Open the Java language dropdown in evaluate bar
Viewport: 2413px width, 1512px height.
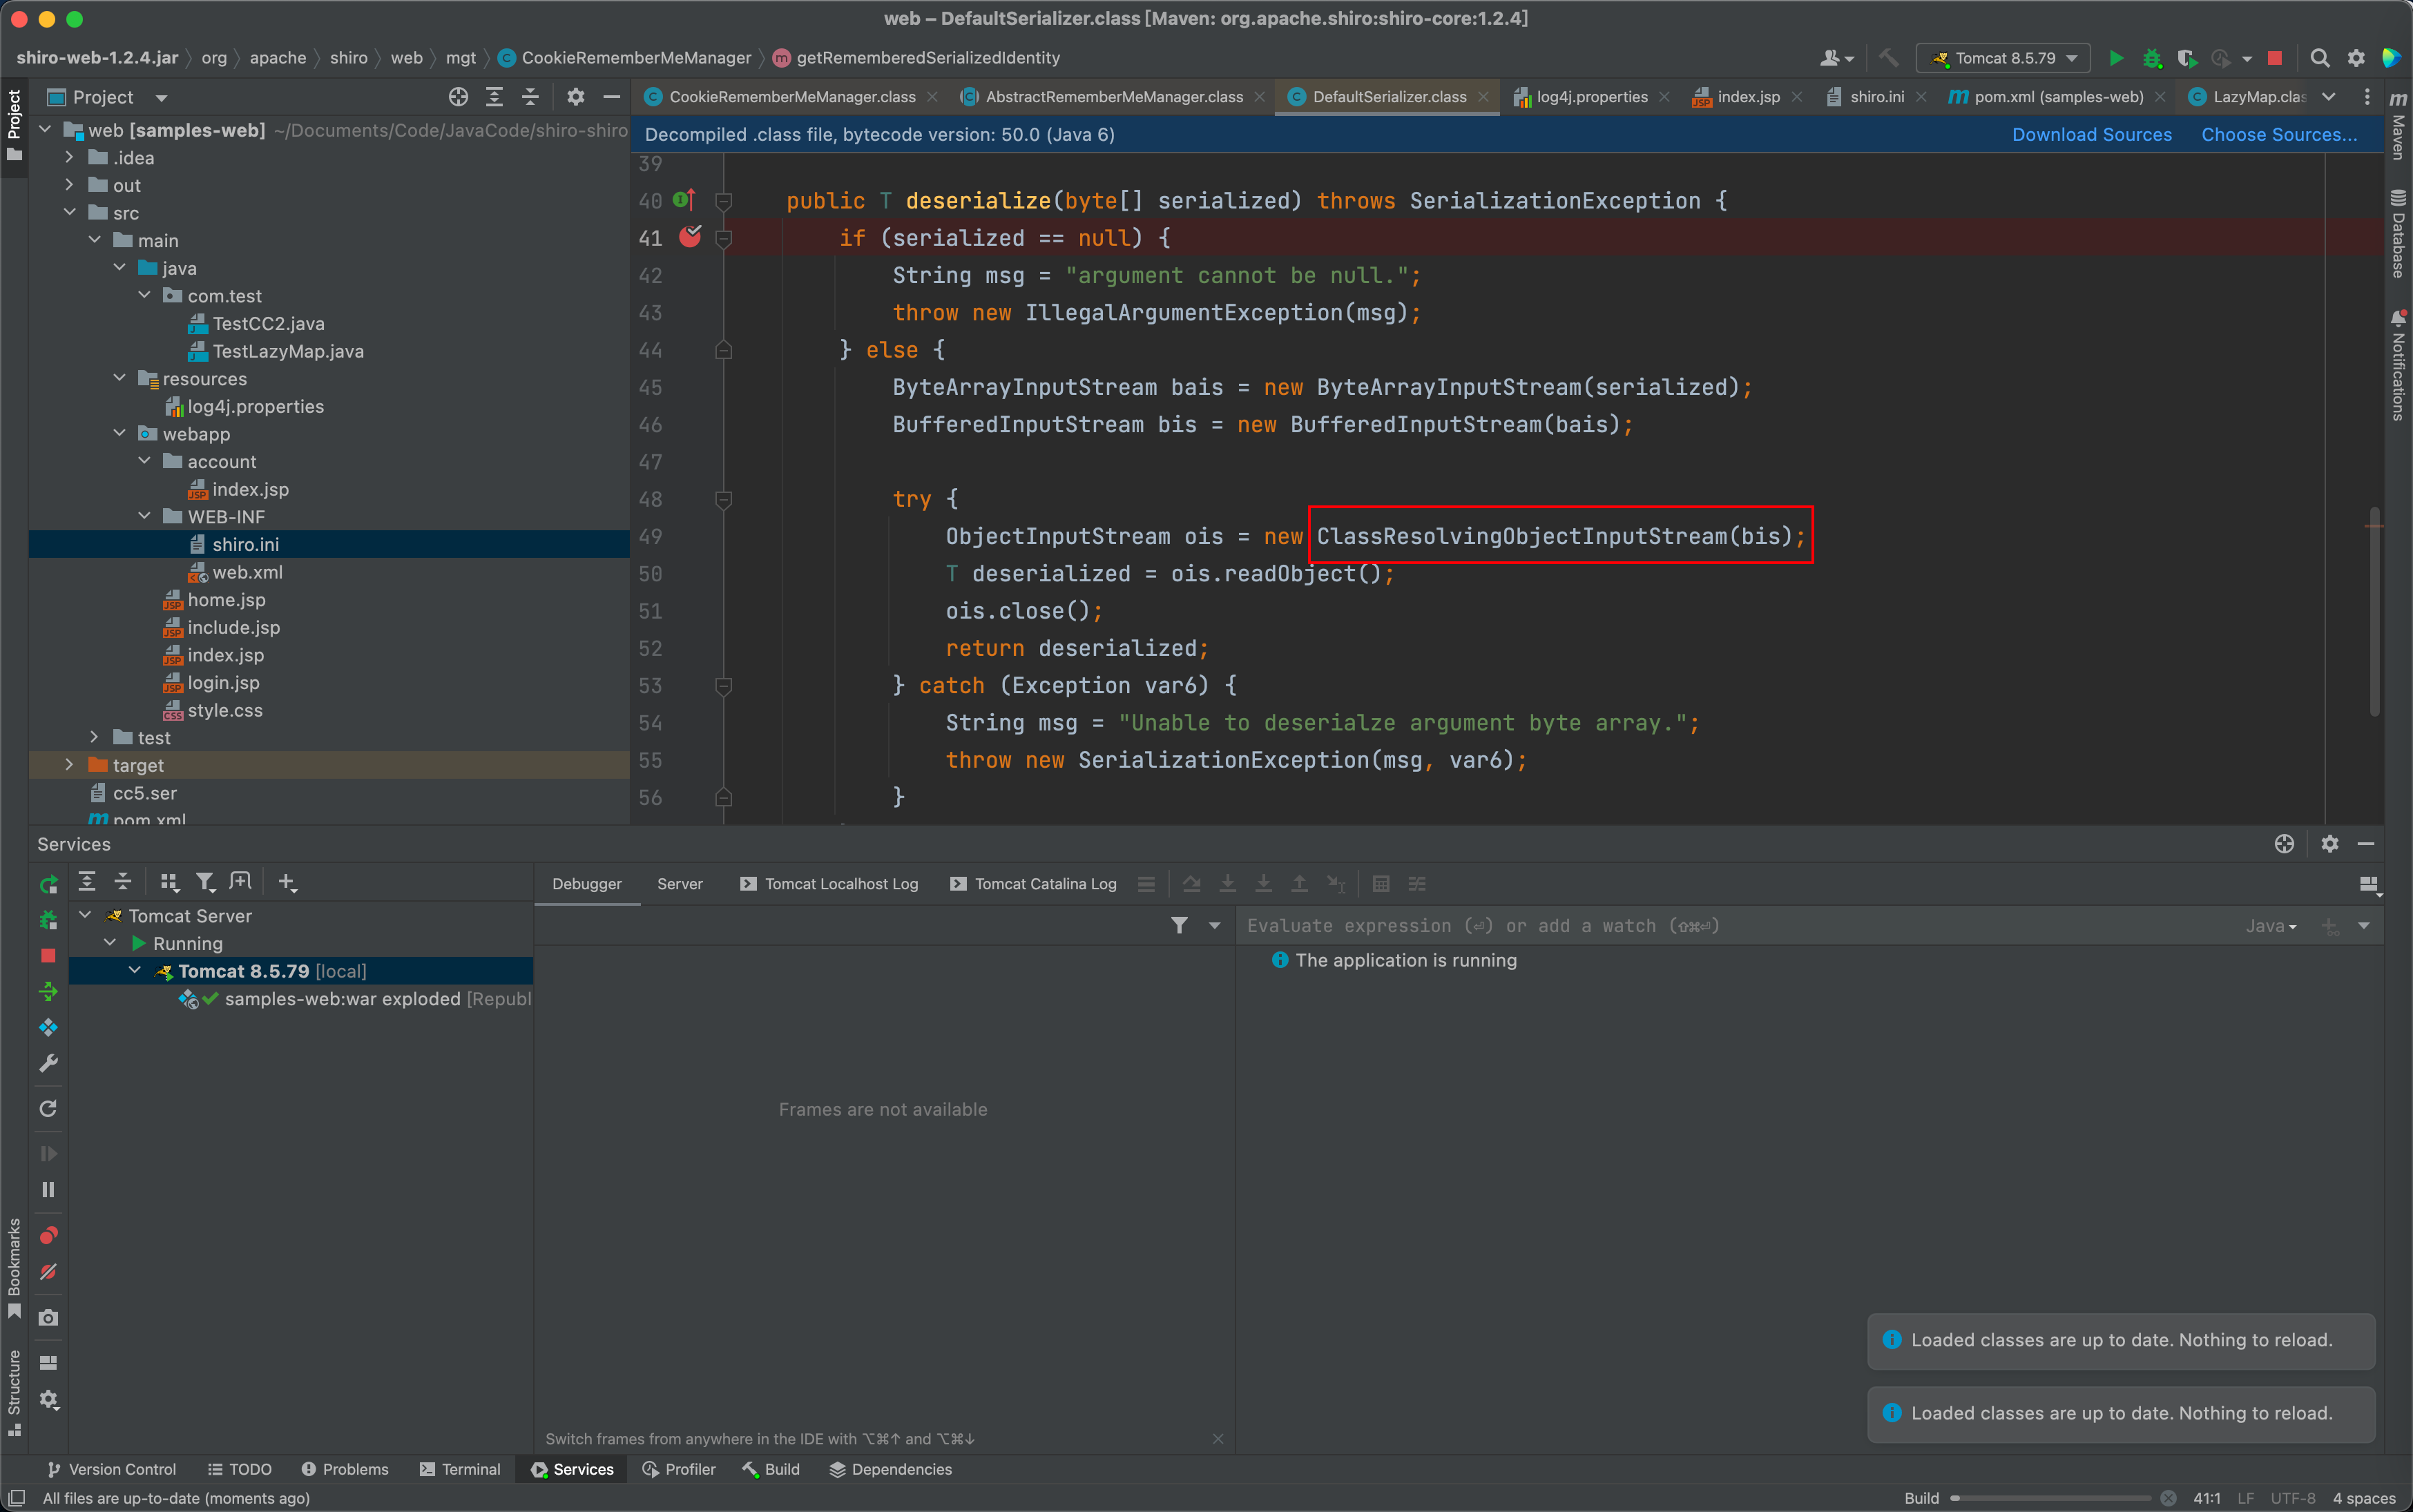2270,926
